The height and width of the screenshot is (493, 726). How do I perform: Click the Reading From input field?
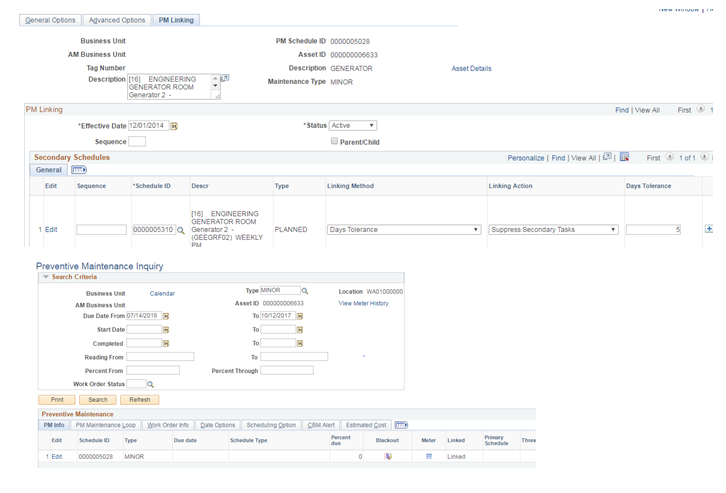pyautogui.click(x=160, y=356)
